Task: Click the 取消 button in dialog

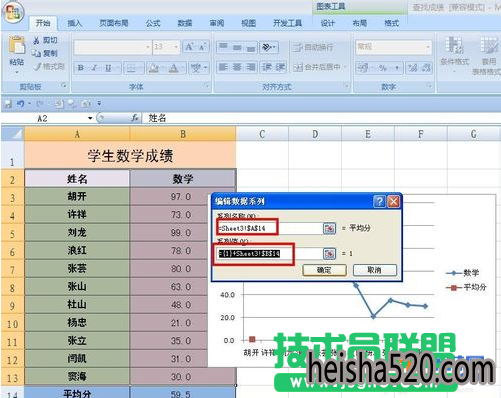Action: [375, 270]
